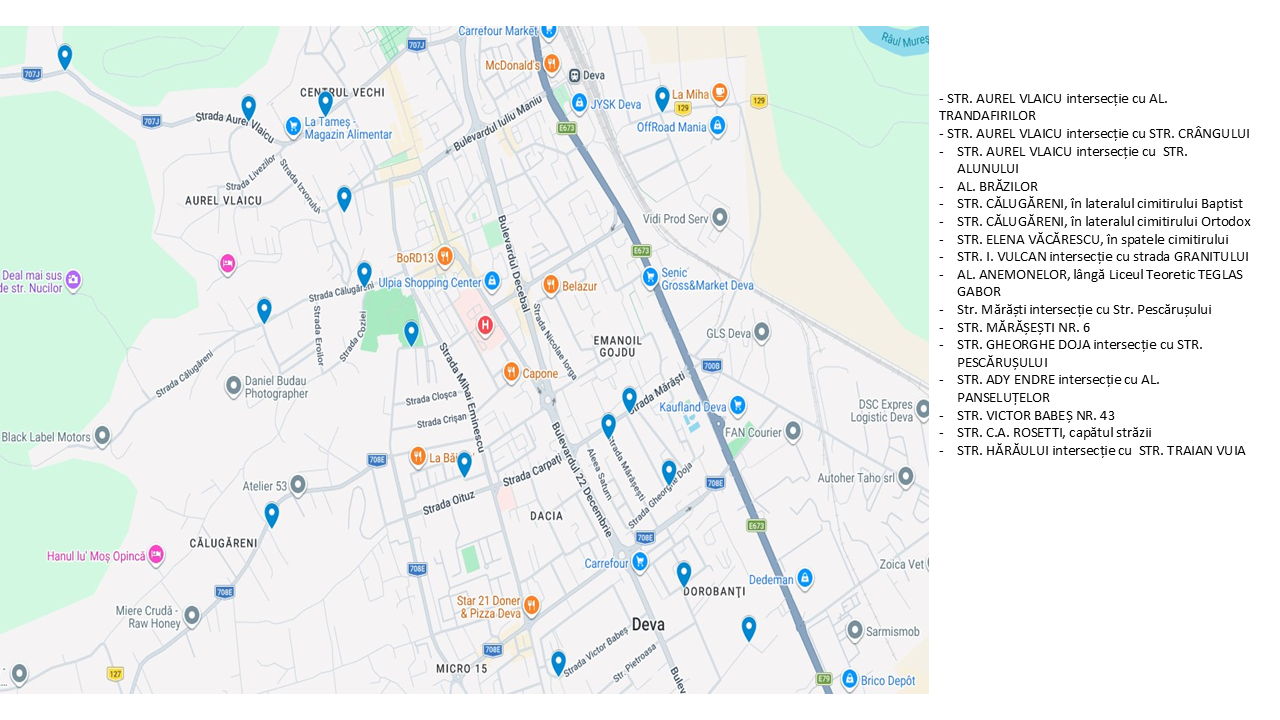This screenshot has height=720, width=1280.
Task: Click the GLS Deva location marker
Action: coord(762,333)
